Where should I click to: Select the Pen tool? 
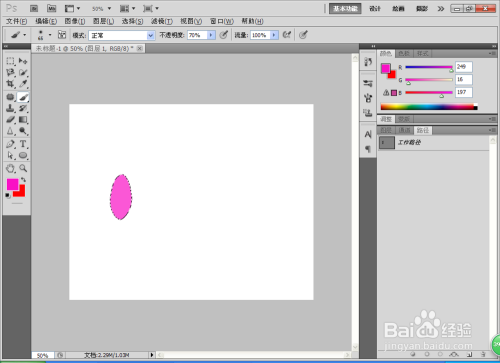[x=10, y=144]
